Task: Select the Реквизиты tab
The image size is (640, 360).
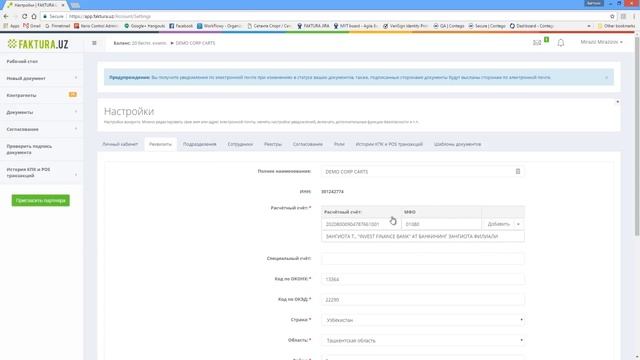Action: [160, 144]
